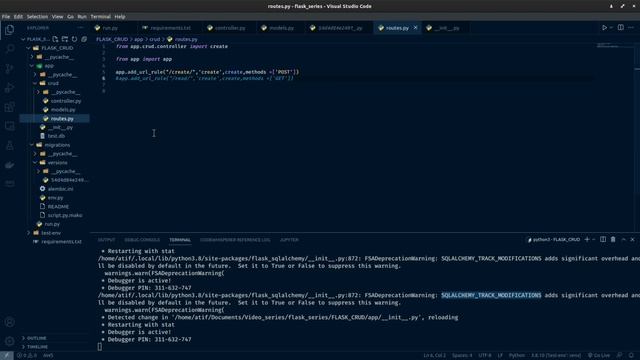This screenshot has height=360, width=640.
Task: Open the Run and Debug view
Action: click(x=9, y=87)
